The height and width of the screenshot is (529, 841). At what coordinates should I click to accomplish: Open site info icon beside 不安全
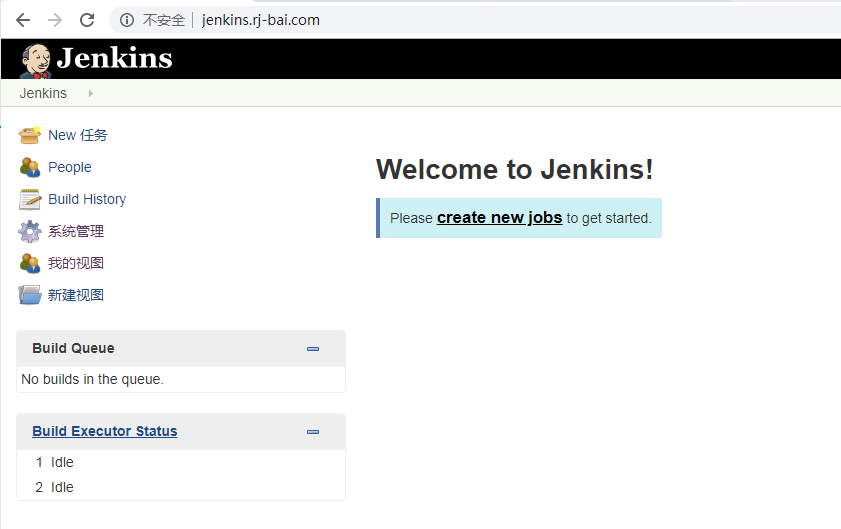(x=127, y=20)
